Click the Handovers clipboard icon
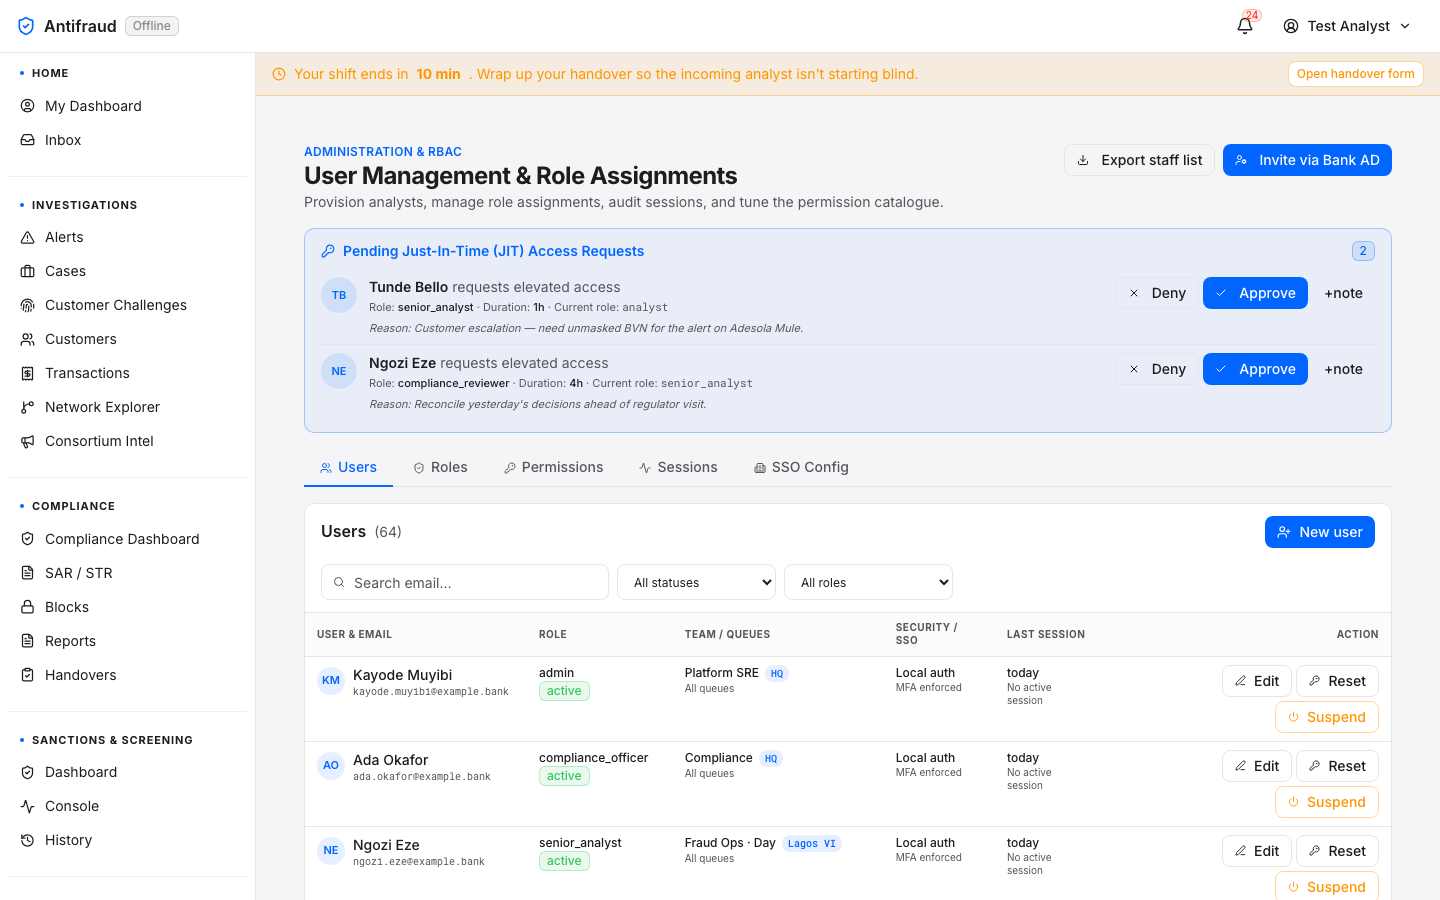Screen dimensions: 1440x900 pos(28,675)
